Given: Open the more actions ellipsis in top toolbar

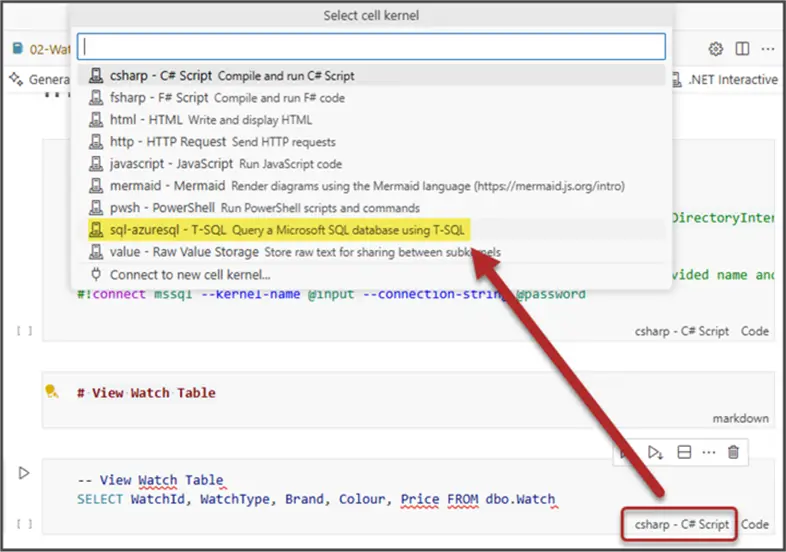Looking at the screenshot, I should tap(768, 49).
